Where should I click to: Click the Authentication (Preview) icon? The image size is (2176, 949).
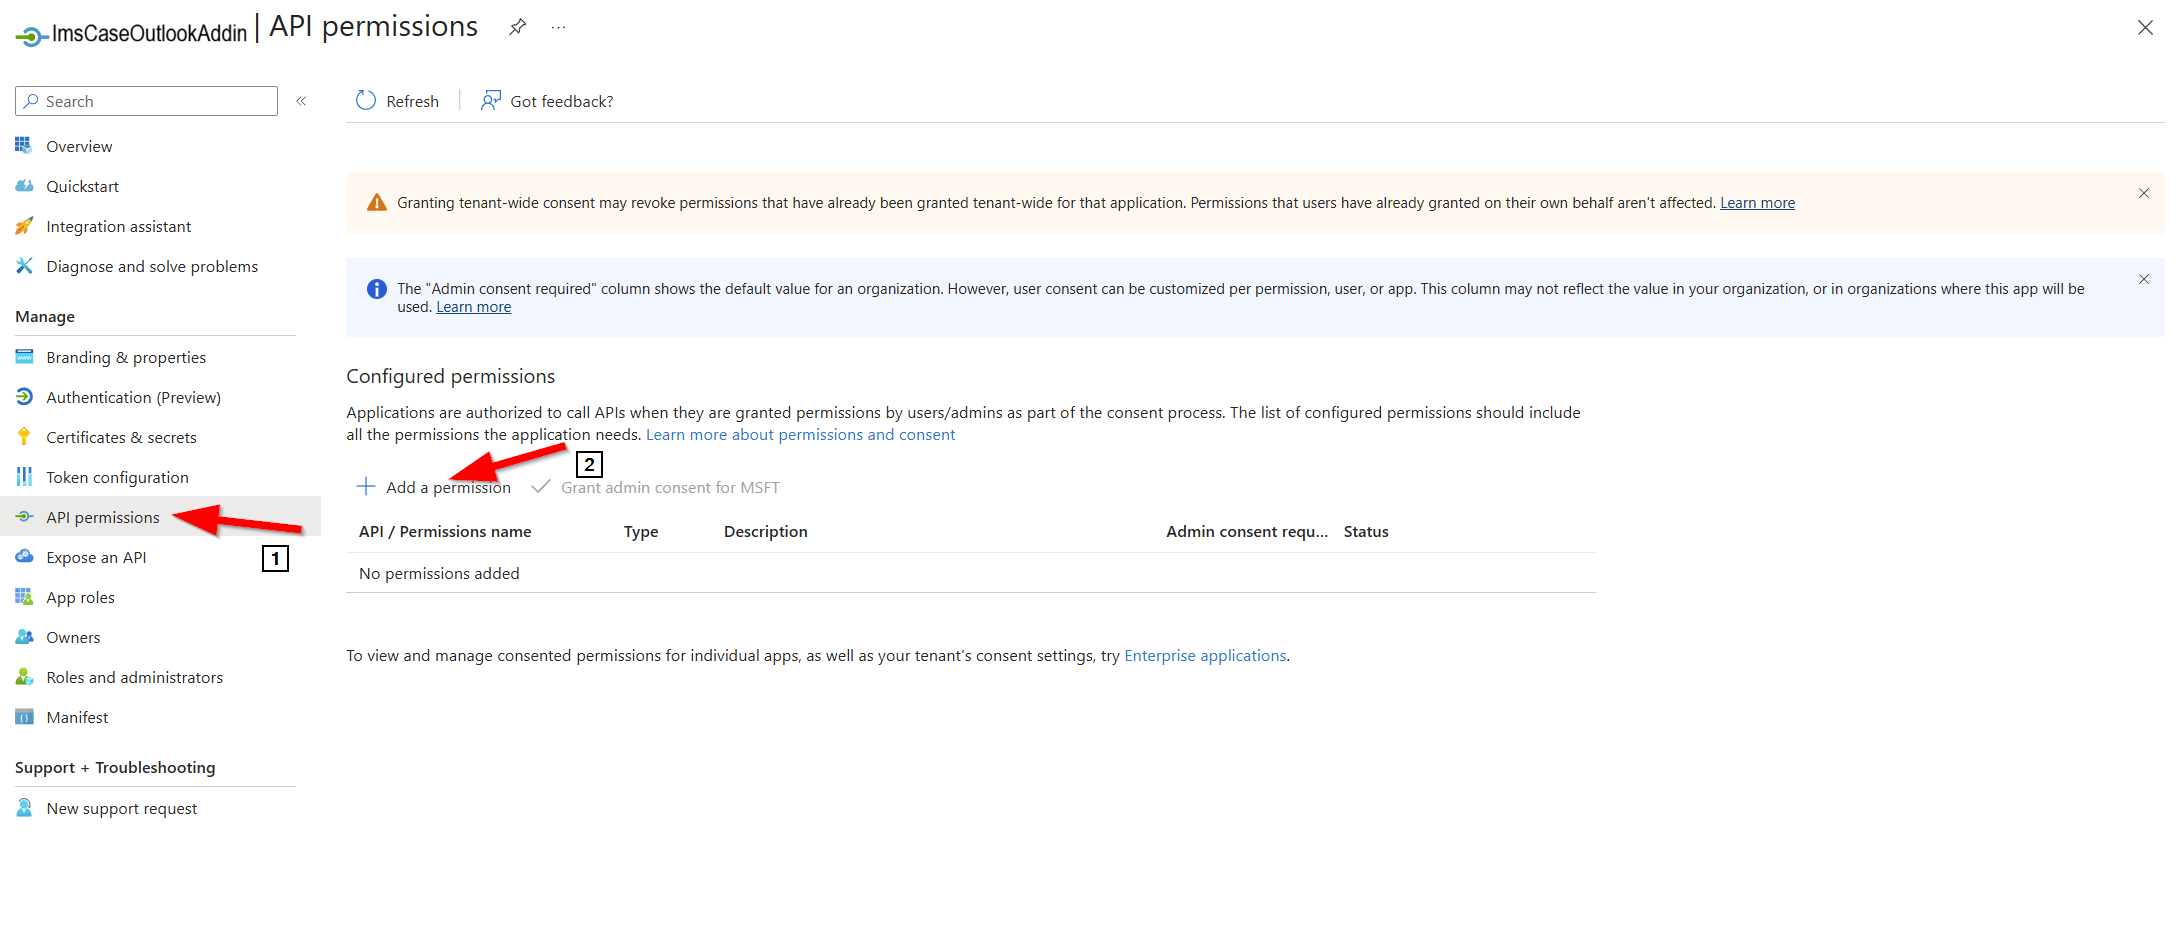24,397
